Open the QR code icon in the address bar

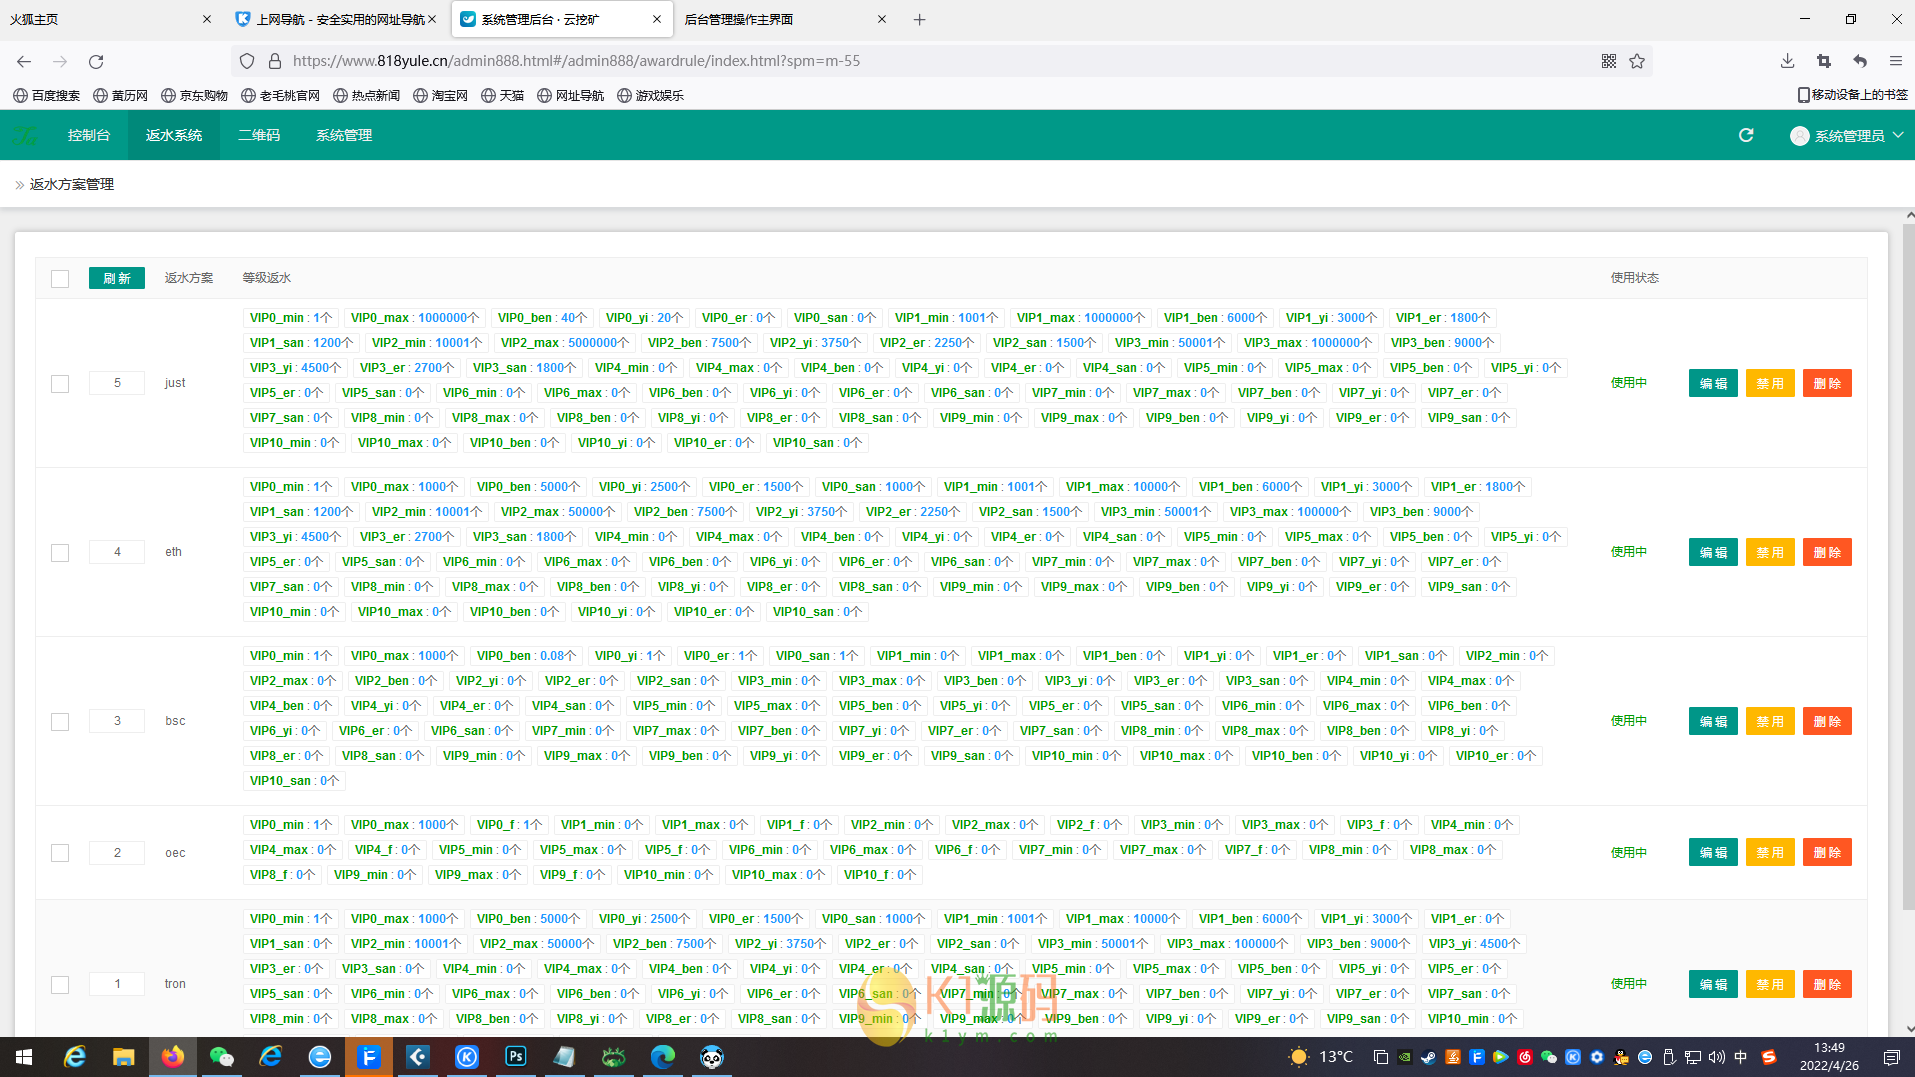(x=1609, y=61)
